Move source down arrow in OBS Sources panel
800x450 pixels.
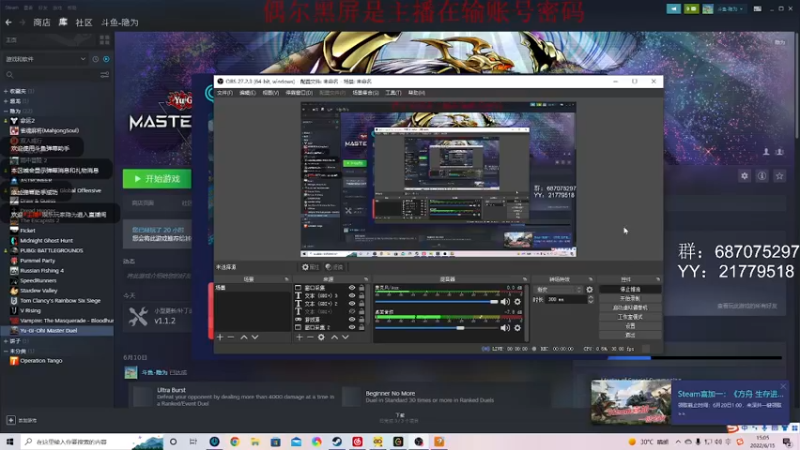[345, 337]
